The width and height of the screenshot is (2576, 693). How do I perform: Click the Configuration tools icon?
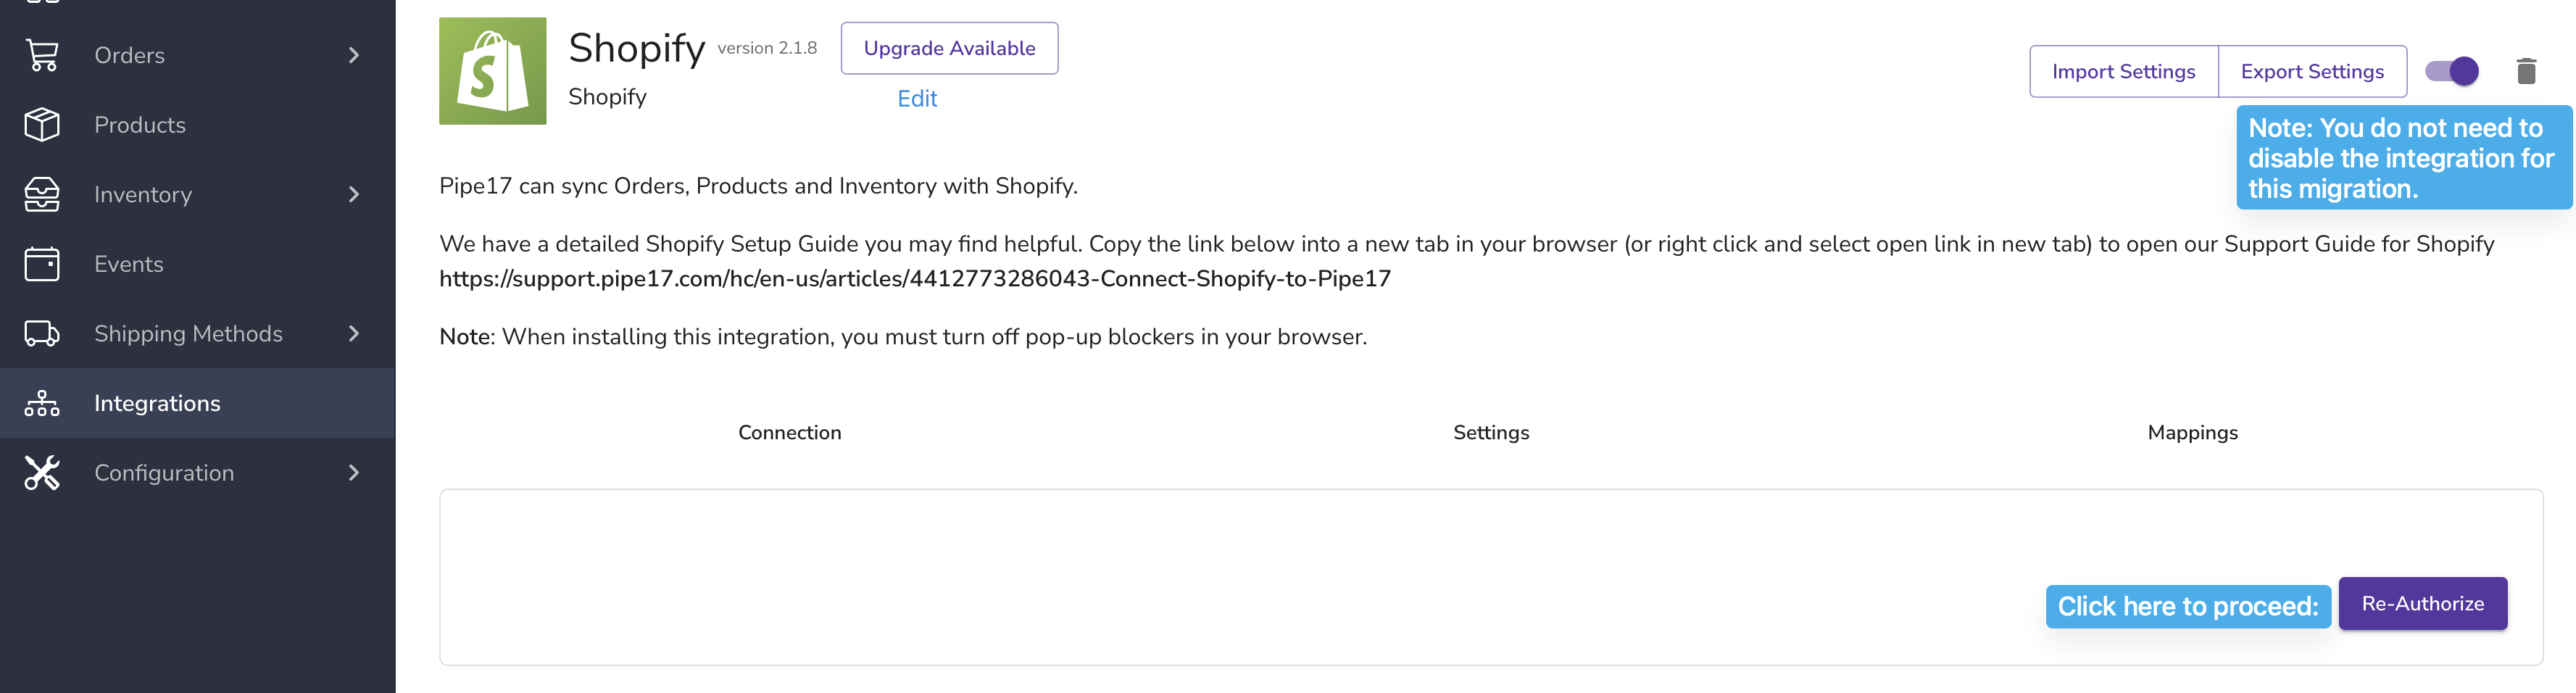[42, 473]
